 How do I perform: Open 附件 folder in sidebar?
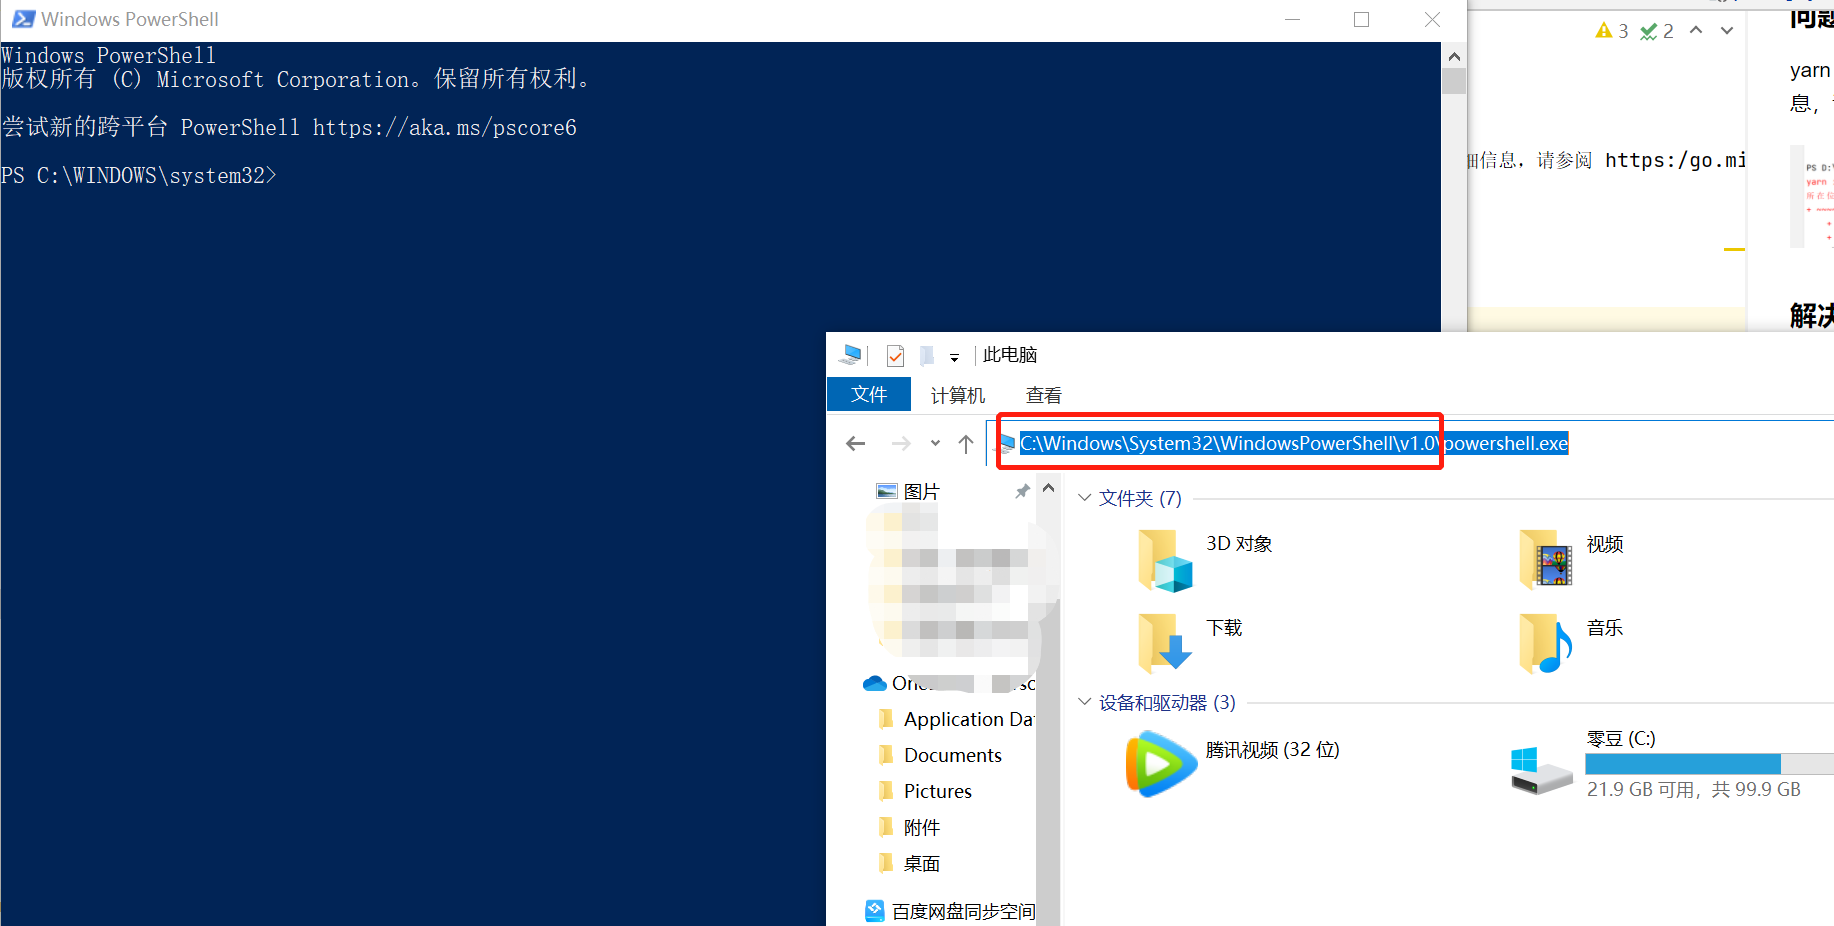click(x=909, y=827)
